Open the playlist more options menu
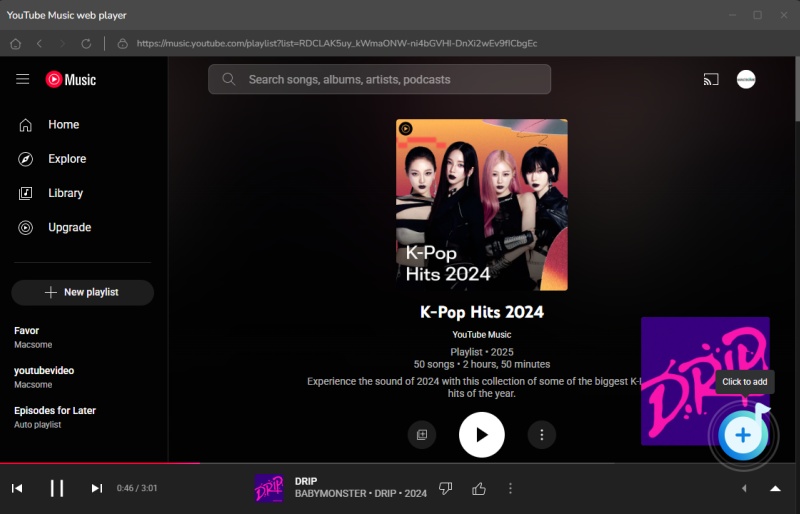800x514 pixels. pos(541,435)
